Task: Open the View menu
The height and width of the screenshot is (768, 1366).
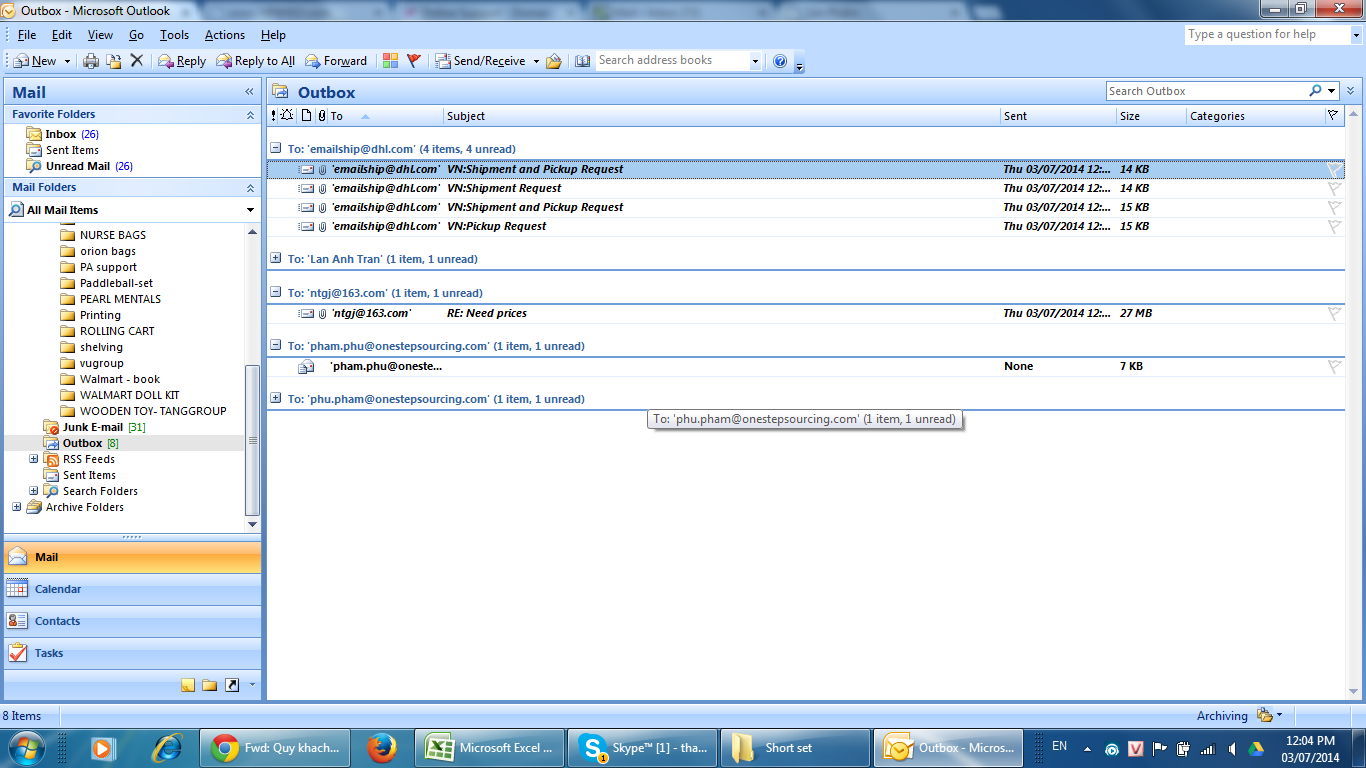Action: point(100,35)
